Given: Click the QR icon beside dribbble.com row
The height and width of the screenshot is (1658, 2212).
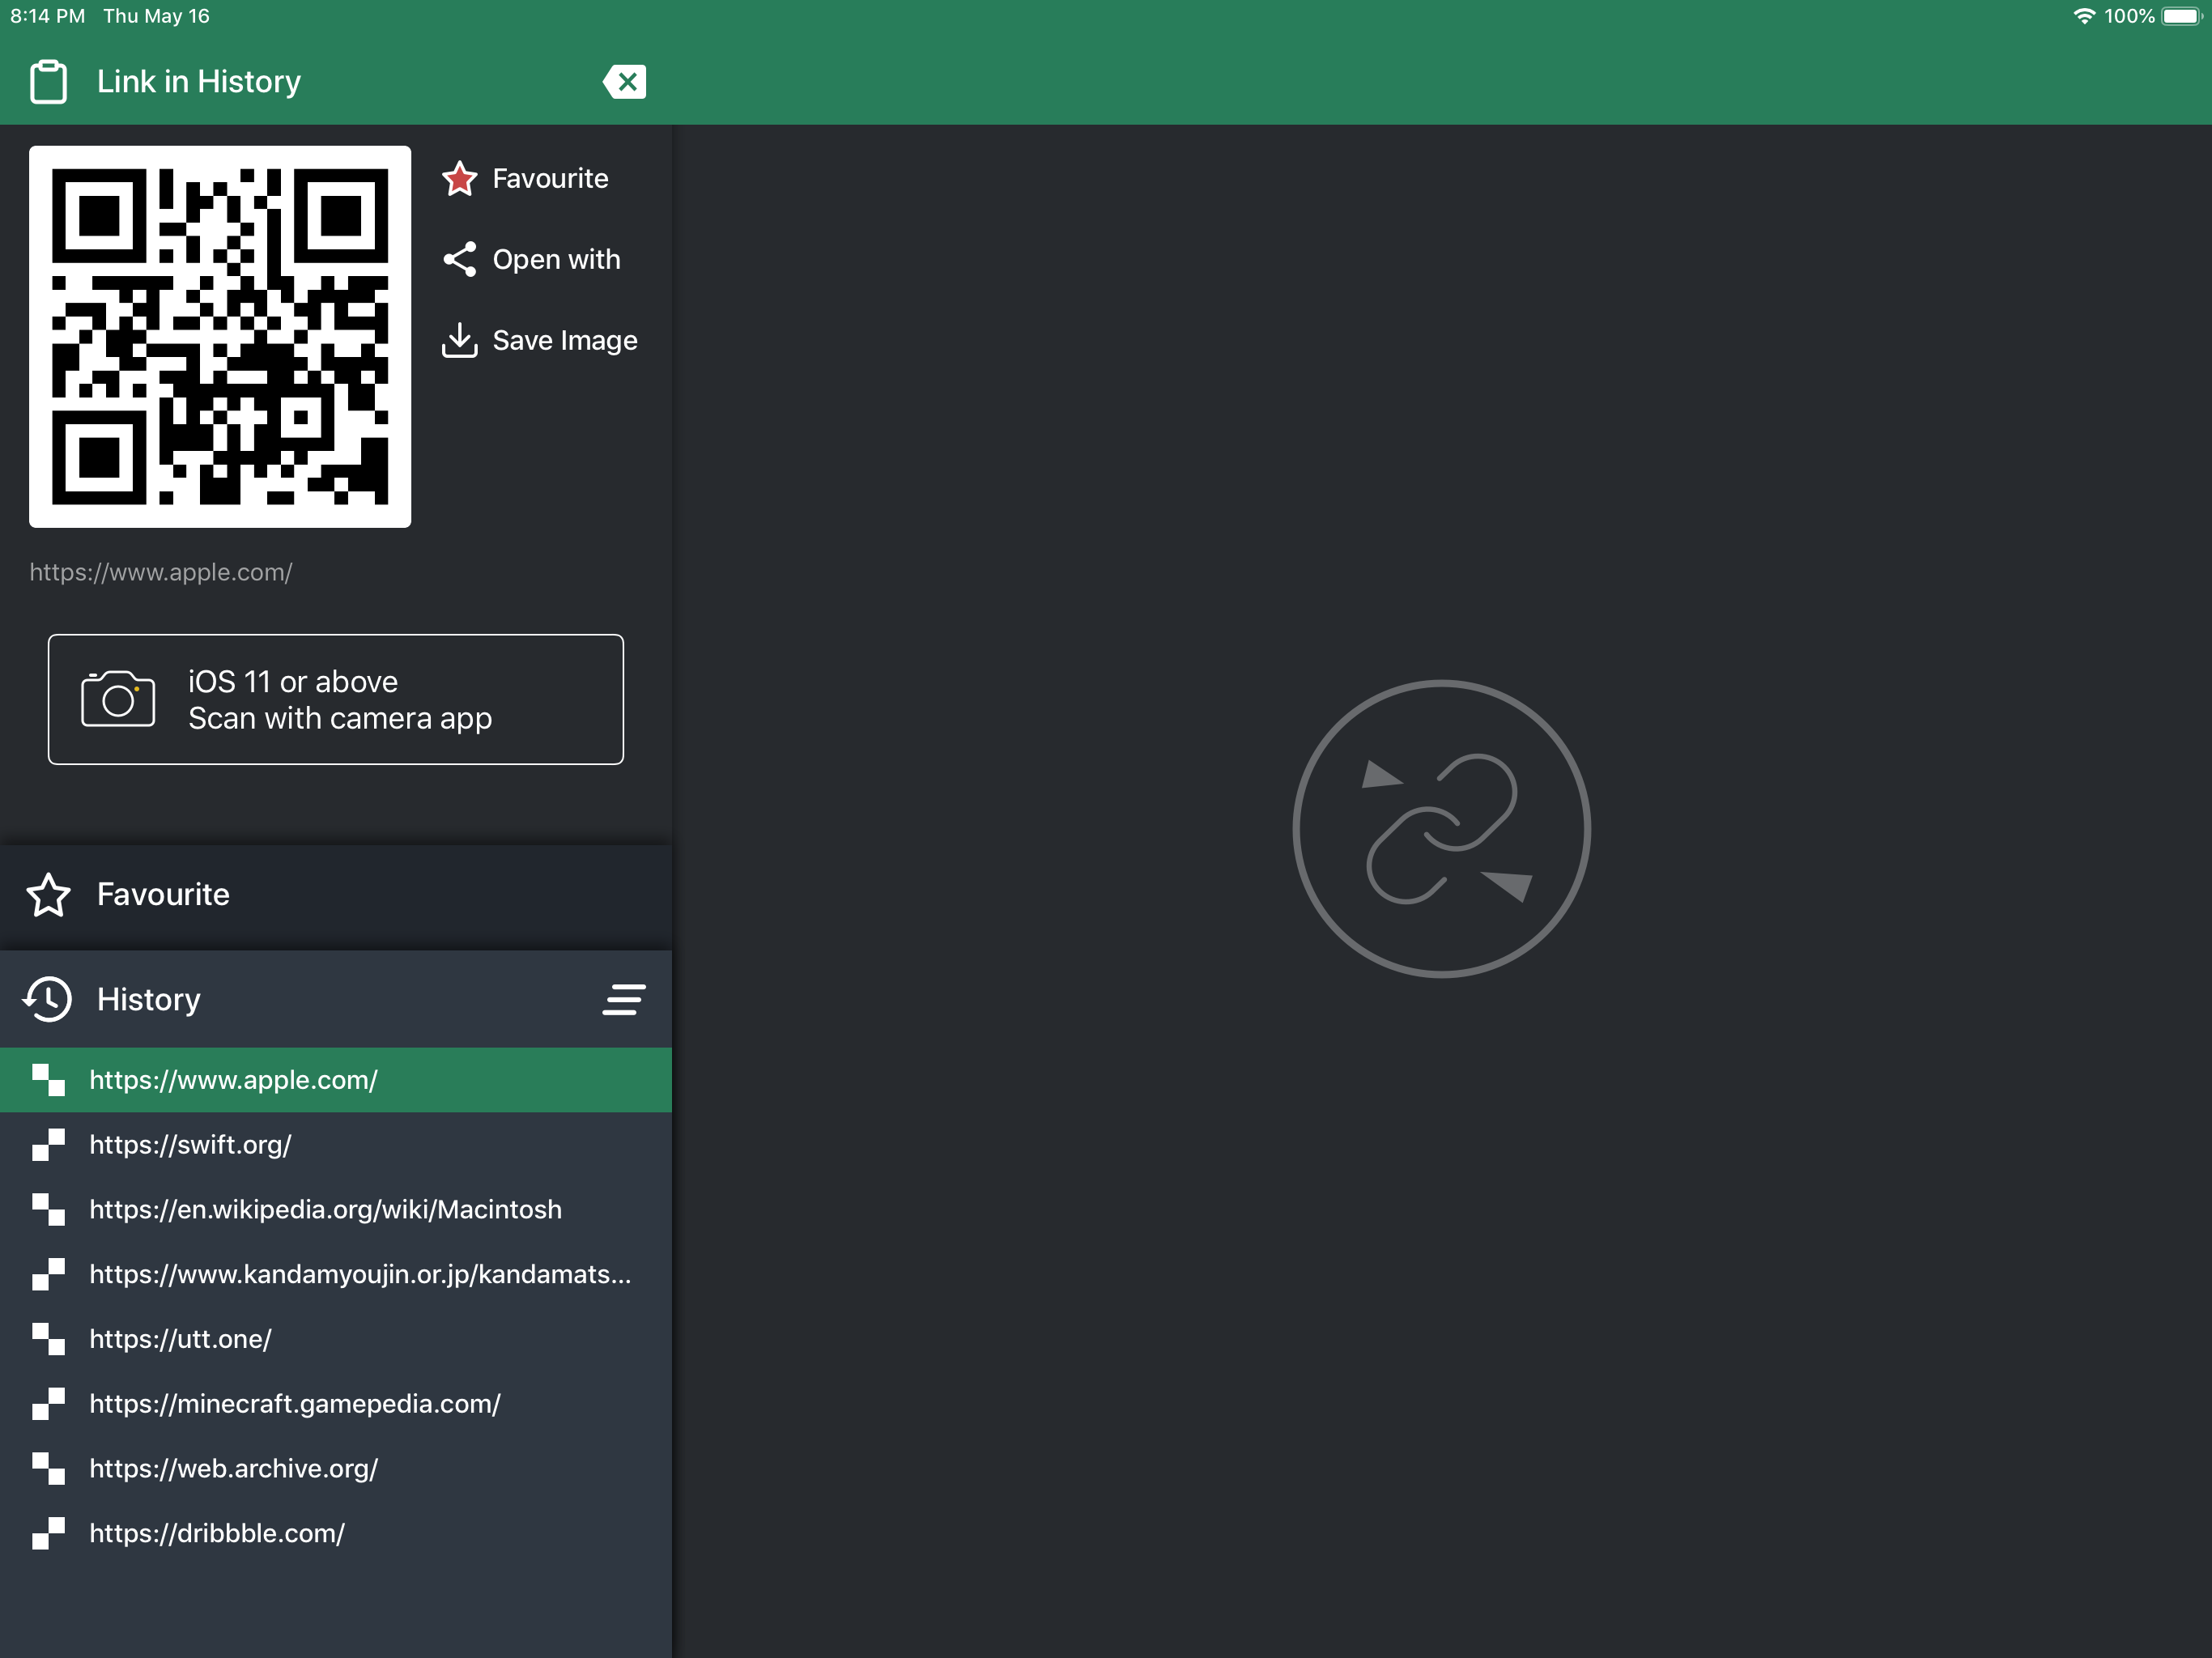Looking at the screenshot, I should pos(48,1533).
